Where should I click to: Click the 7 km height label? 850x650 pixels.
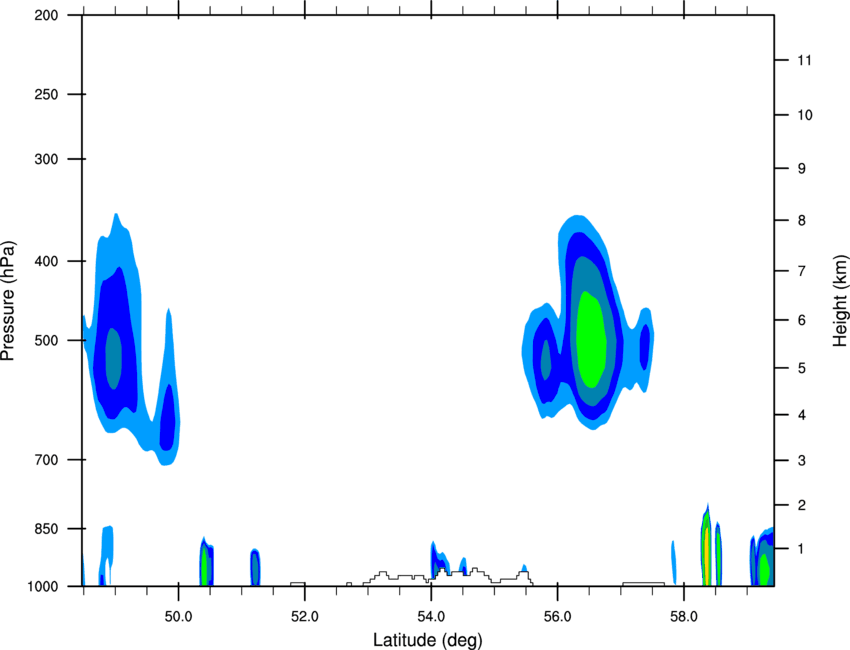click(802, 271)
